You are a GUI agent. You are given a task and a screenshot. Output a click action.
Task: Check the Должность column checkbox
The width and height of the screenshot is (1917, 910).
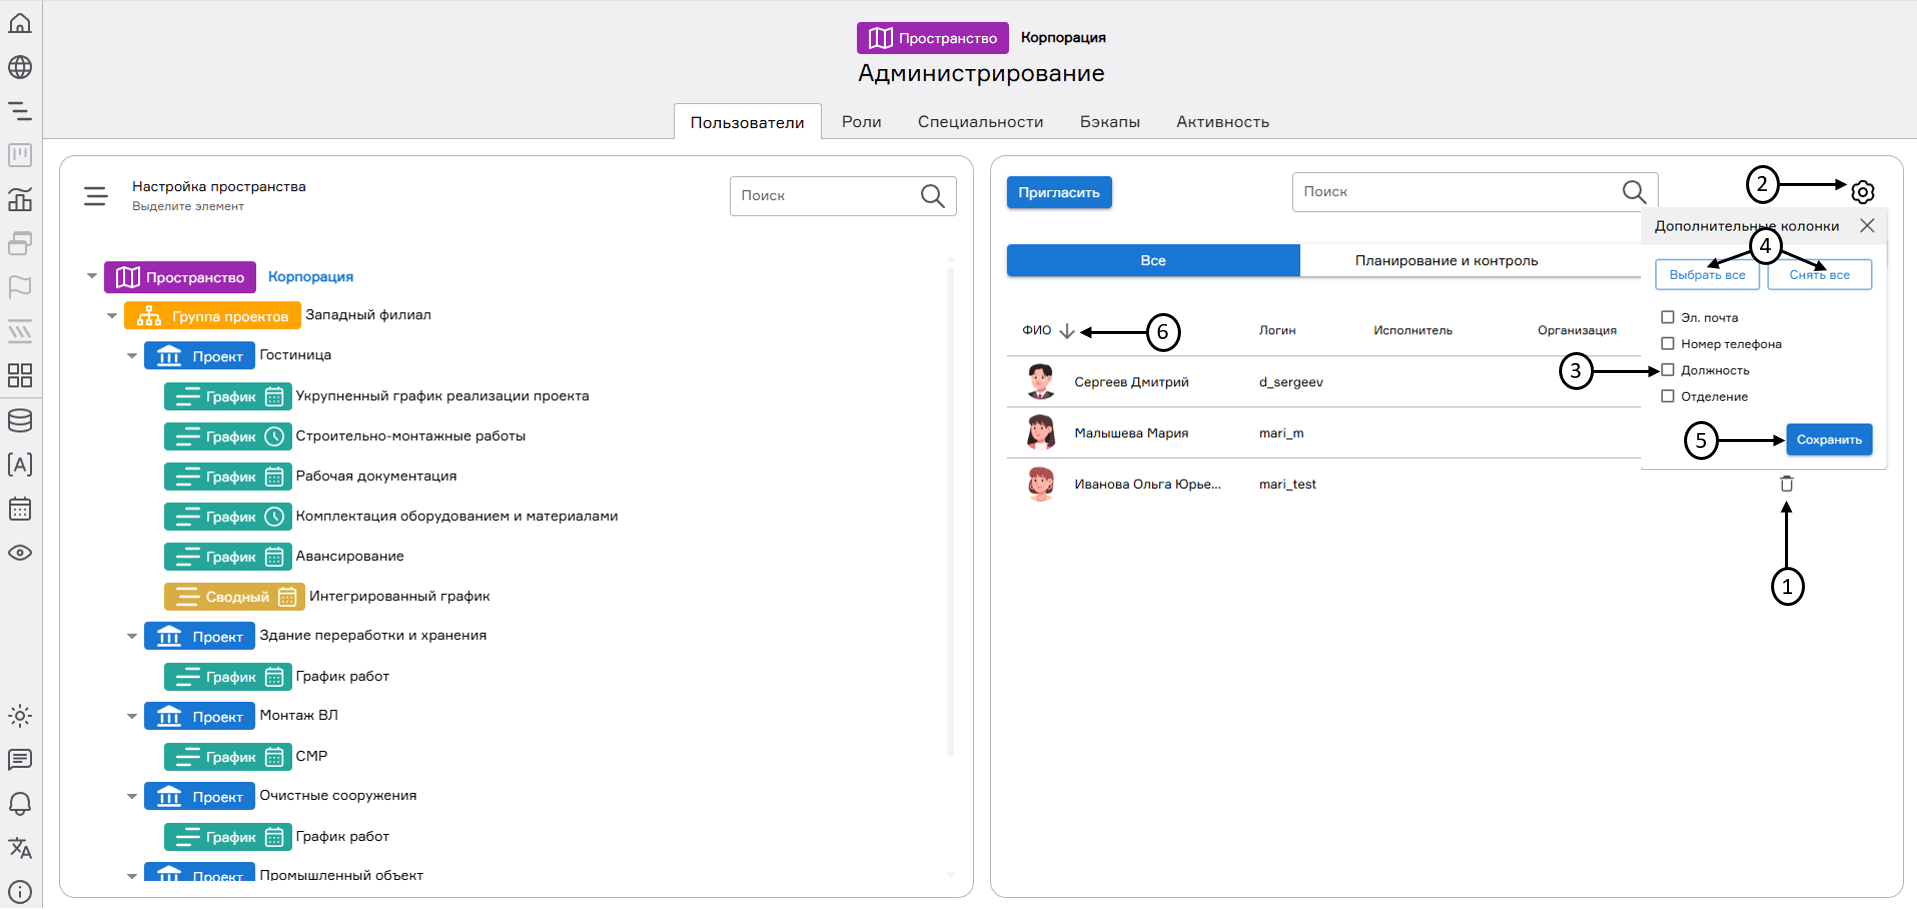1667,370
